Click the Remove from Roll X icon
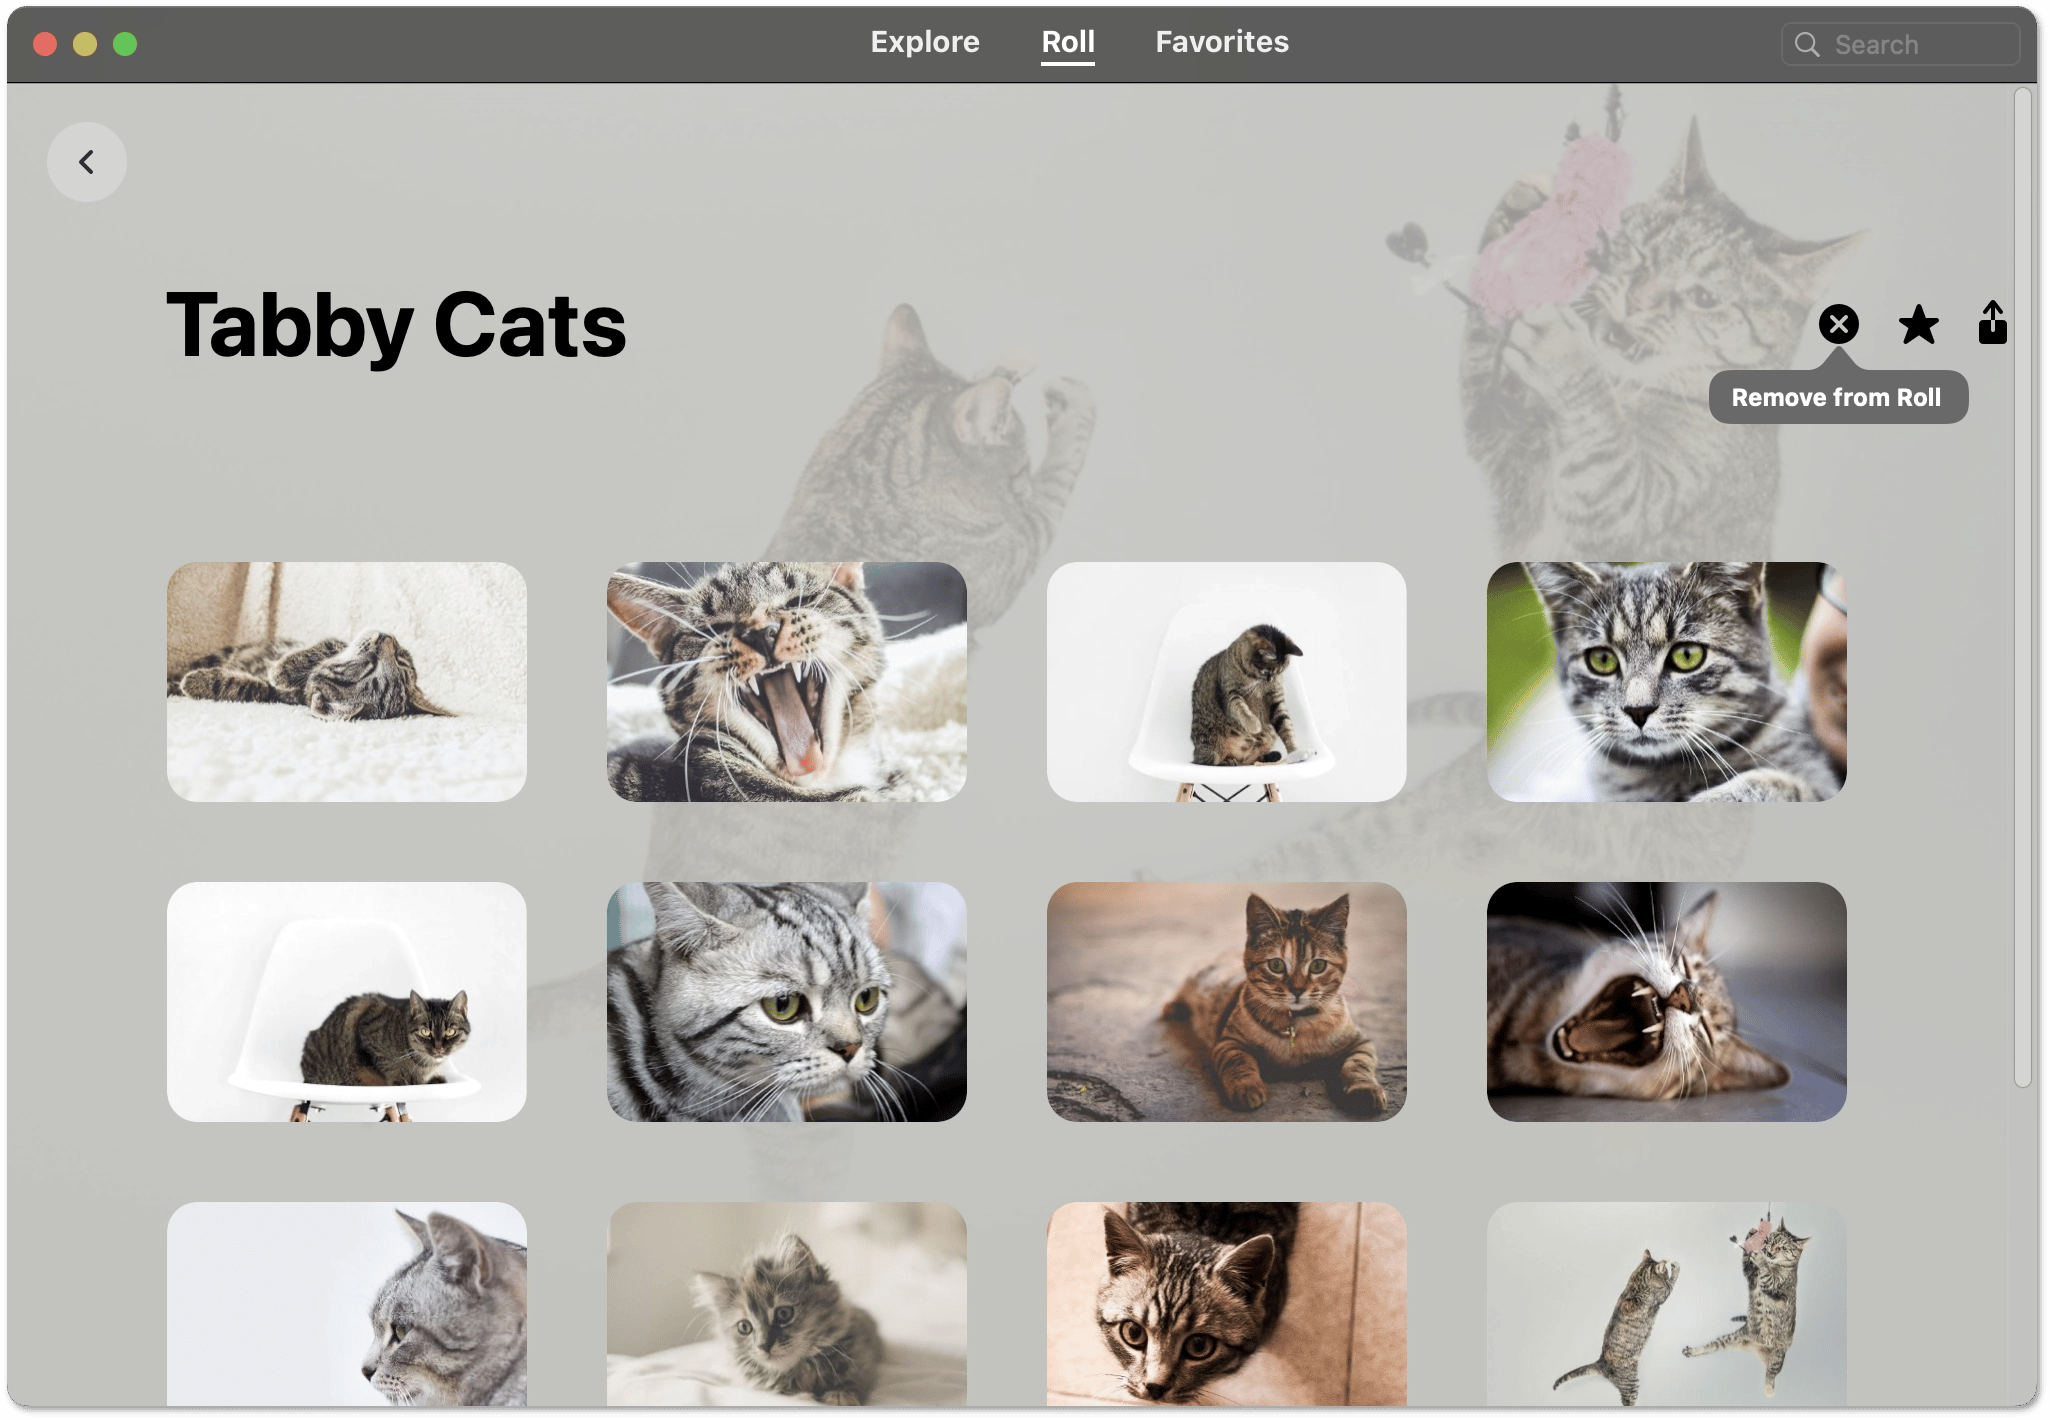 coord(1838,324)
